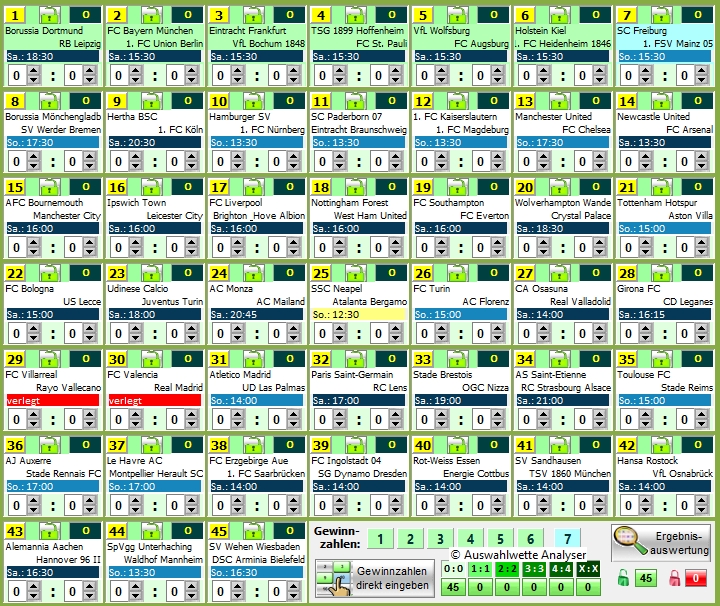
Task: Click the padlock on FC Liverpool match
Action: [x=253, y=187]
